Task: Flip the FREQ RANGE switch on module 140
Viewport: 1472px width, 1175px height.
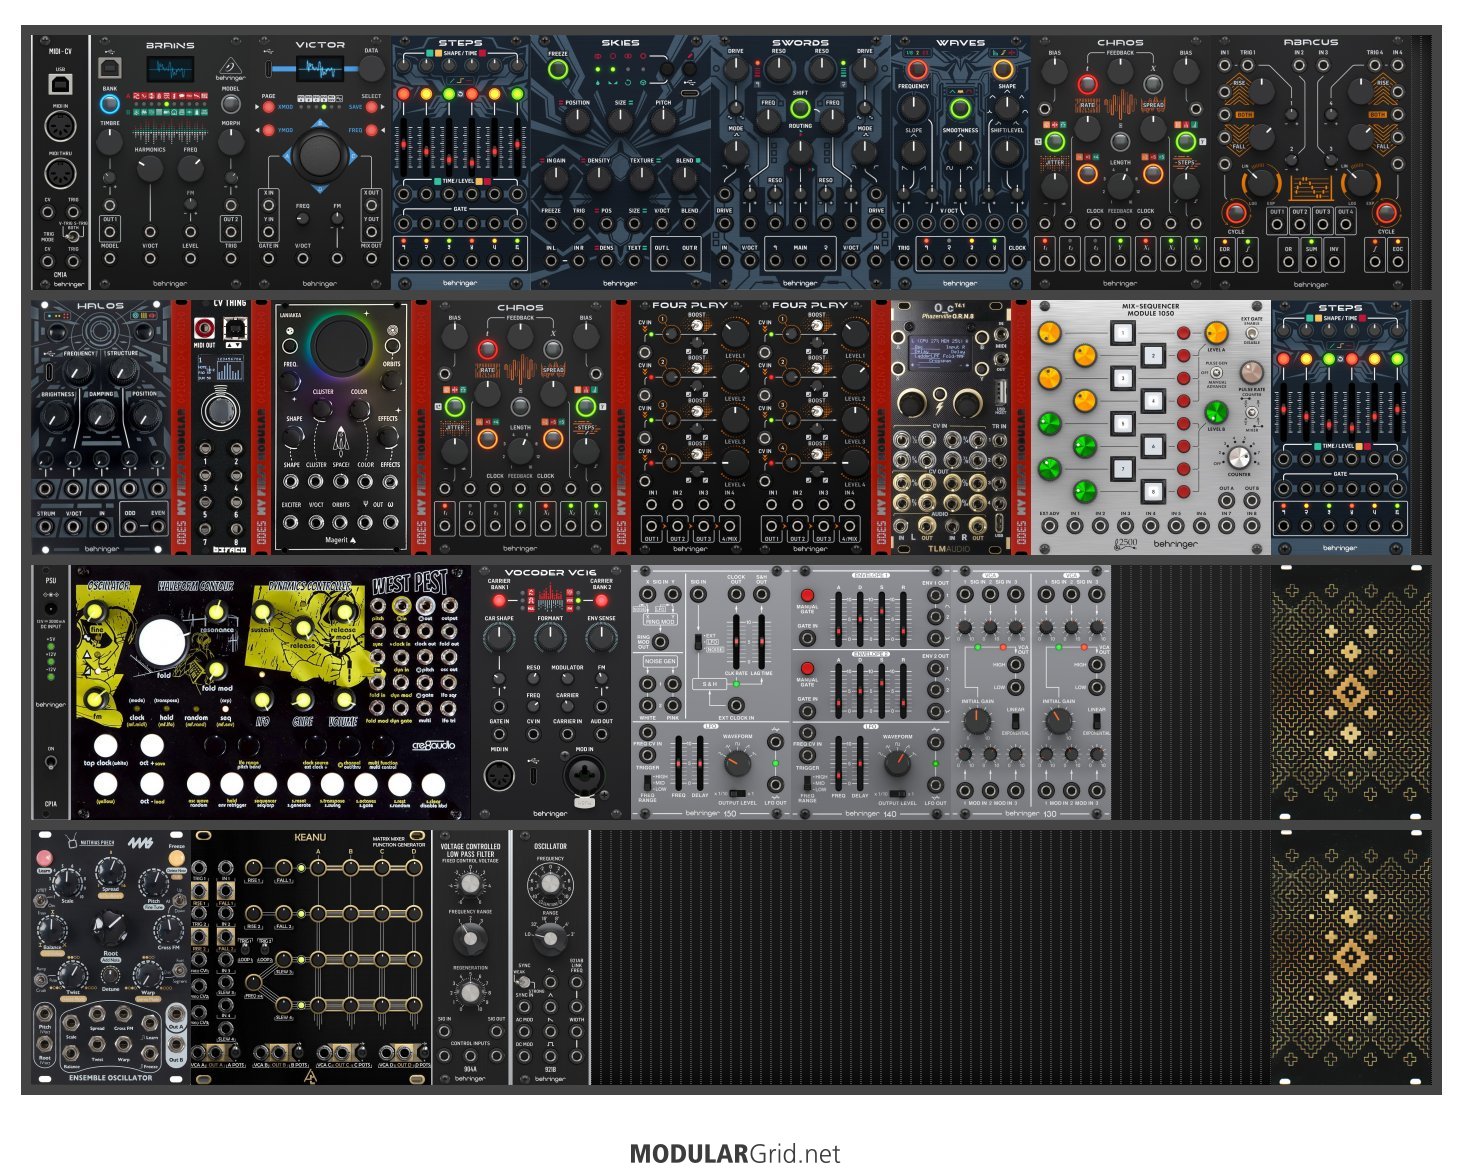Action: coord(808,782)
